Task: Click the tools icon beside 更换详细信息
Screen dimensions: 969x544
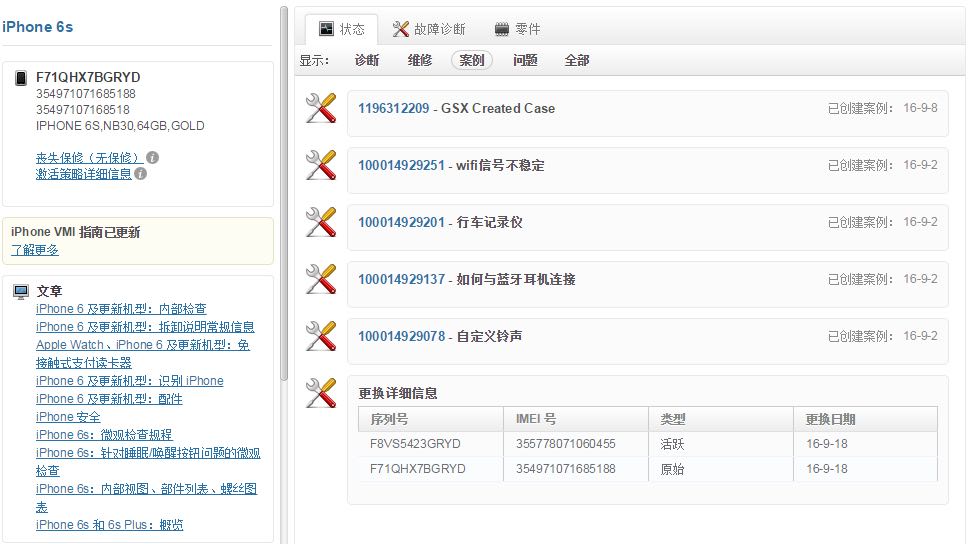Action: [x=321, y=393]
